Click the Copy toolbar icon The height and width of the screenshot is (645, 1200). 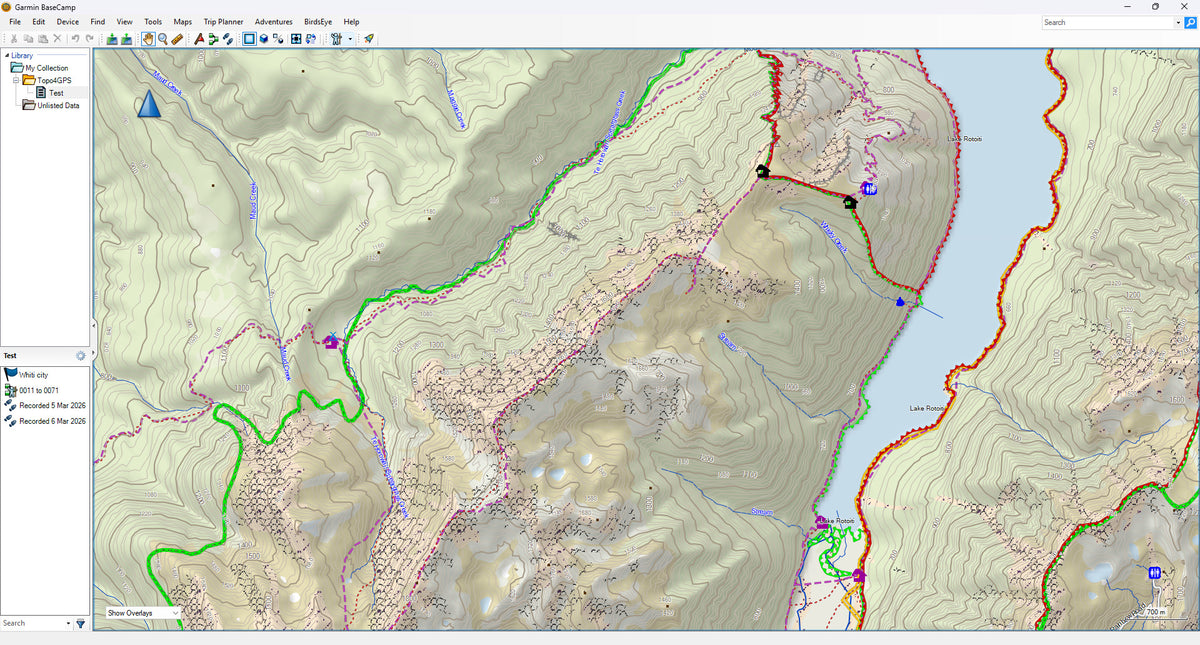click(28, 39)
